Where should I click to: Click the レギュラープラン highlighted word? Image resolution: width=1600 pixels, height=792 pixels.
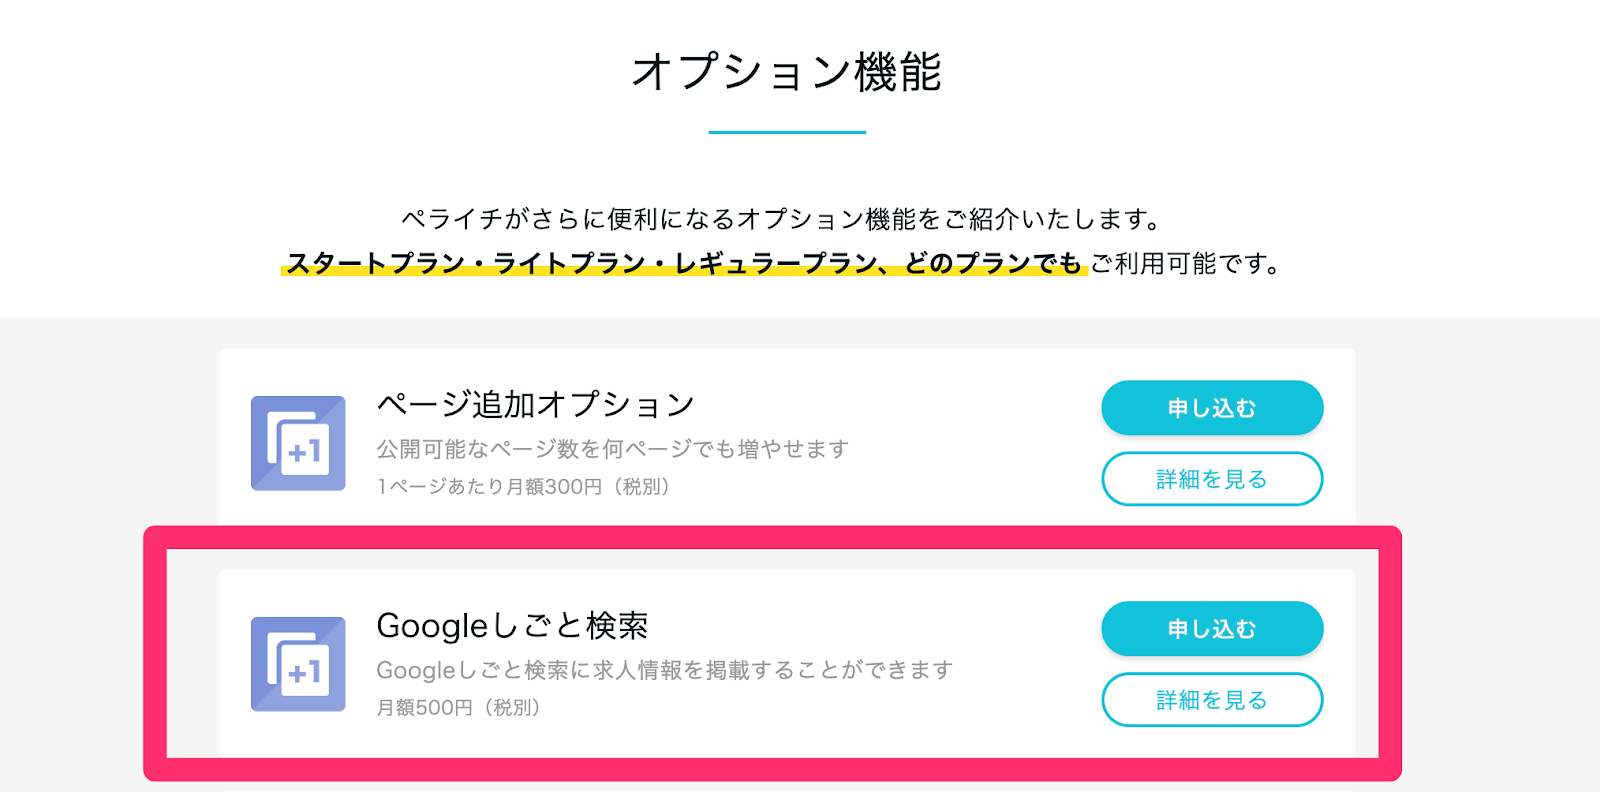point(775,264)
